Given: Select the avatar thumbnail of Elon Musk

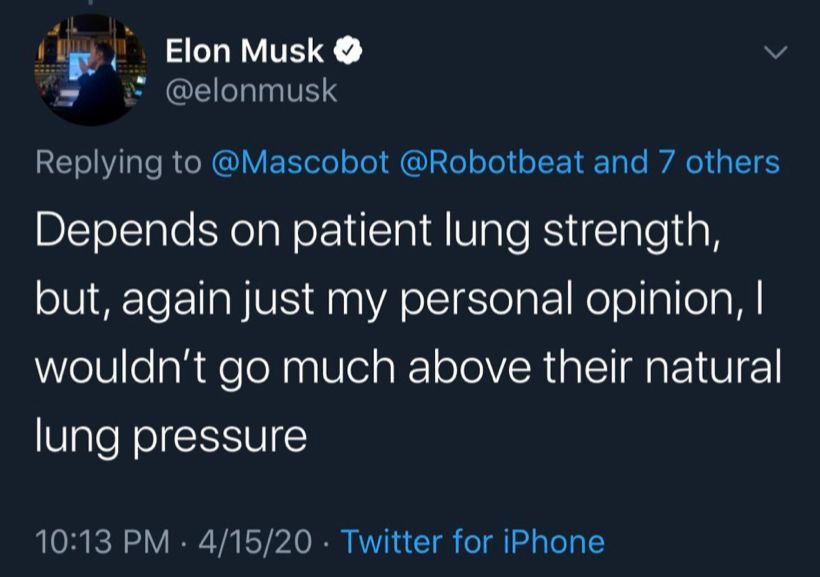Looking at the screenshot, I should tap(92, 70).
